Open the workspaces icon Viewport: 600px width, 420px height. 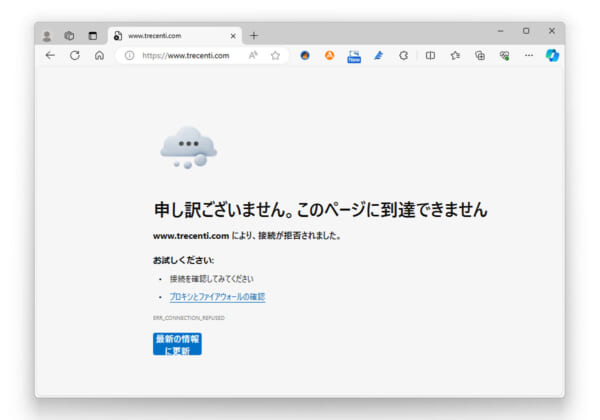click(69, 36)
